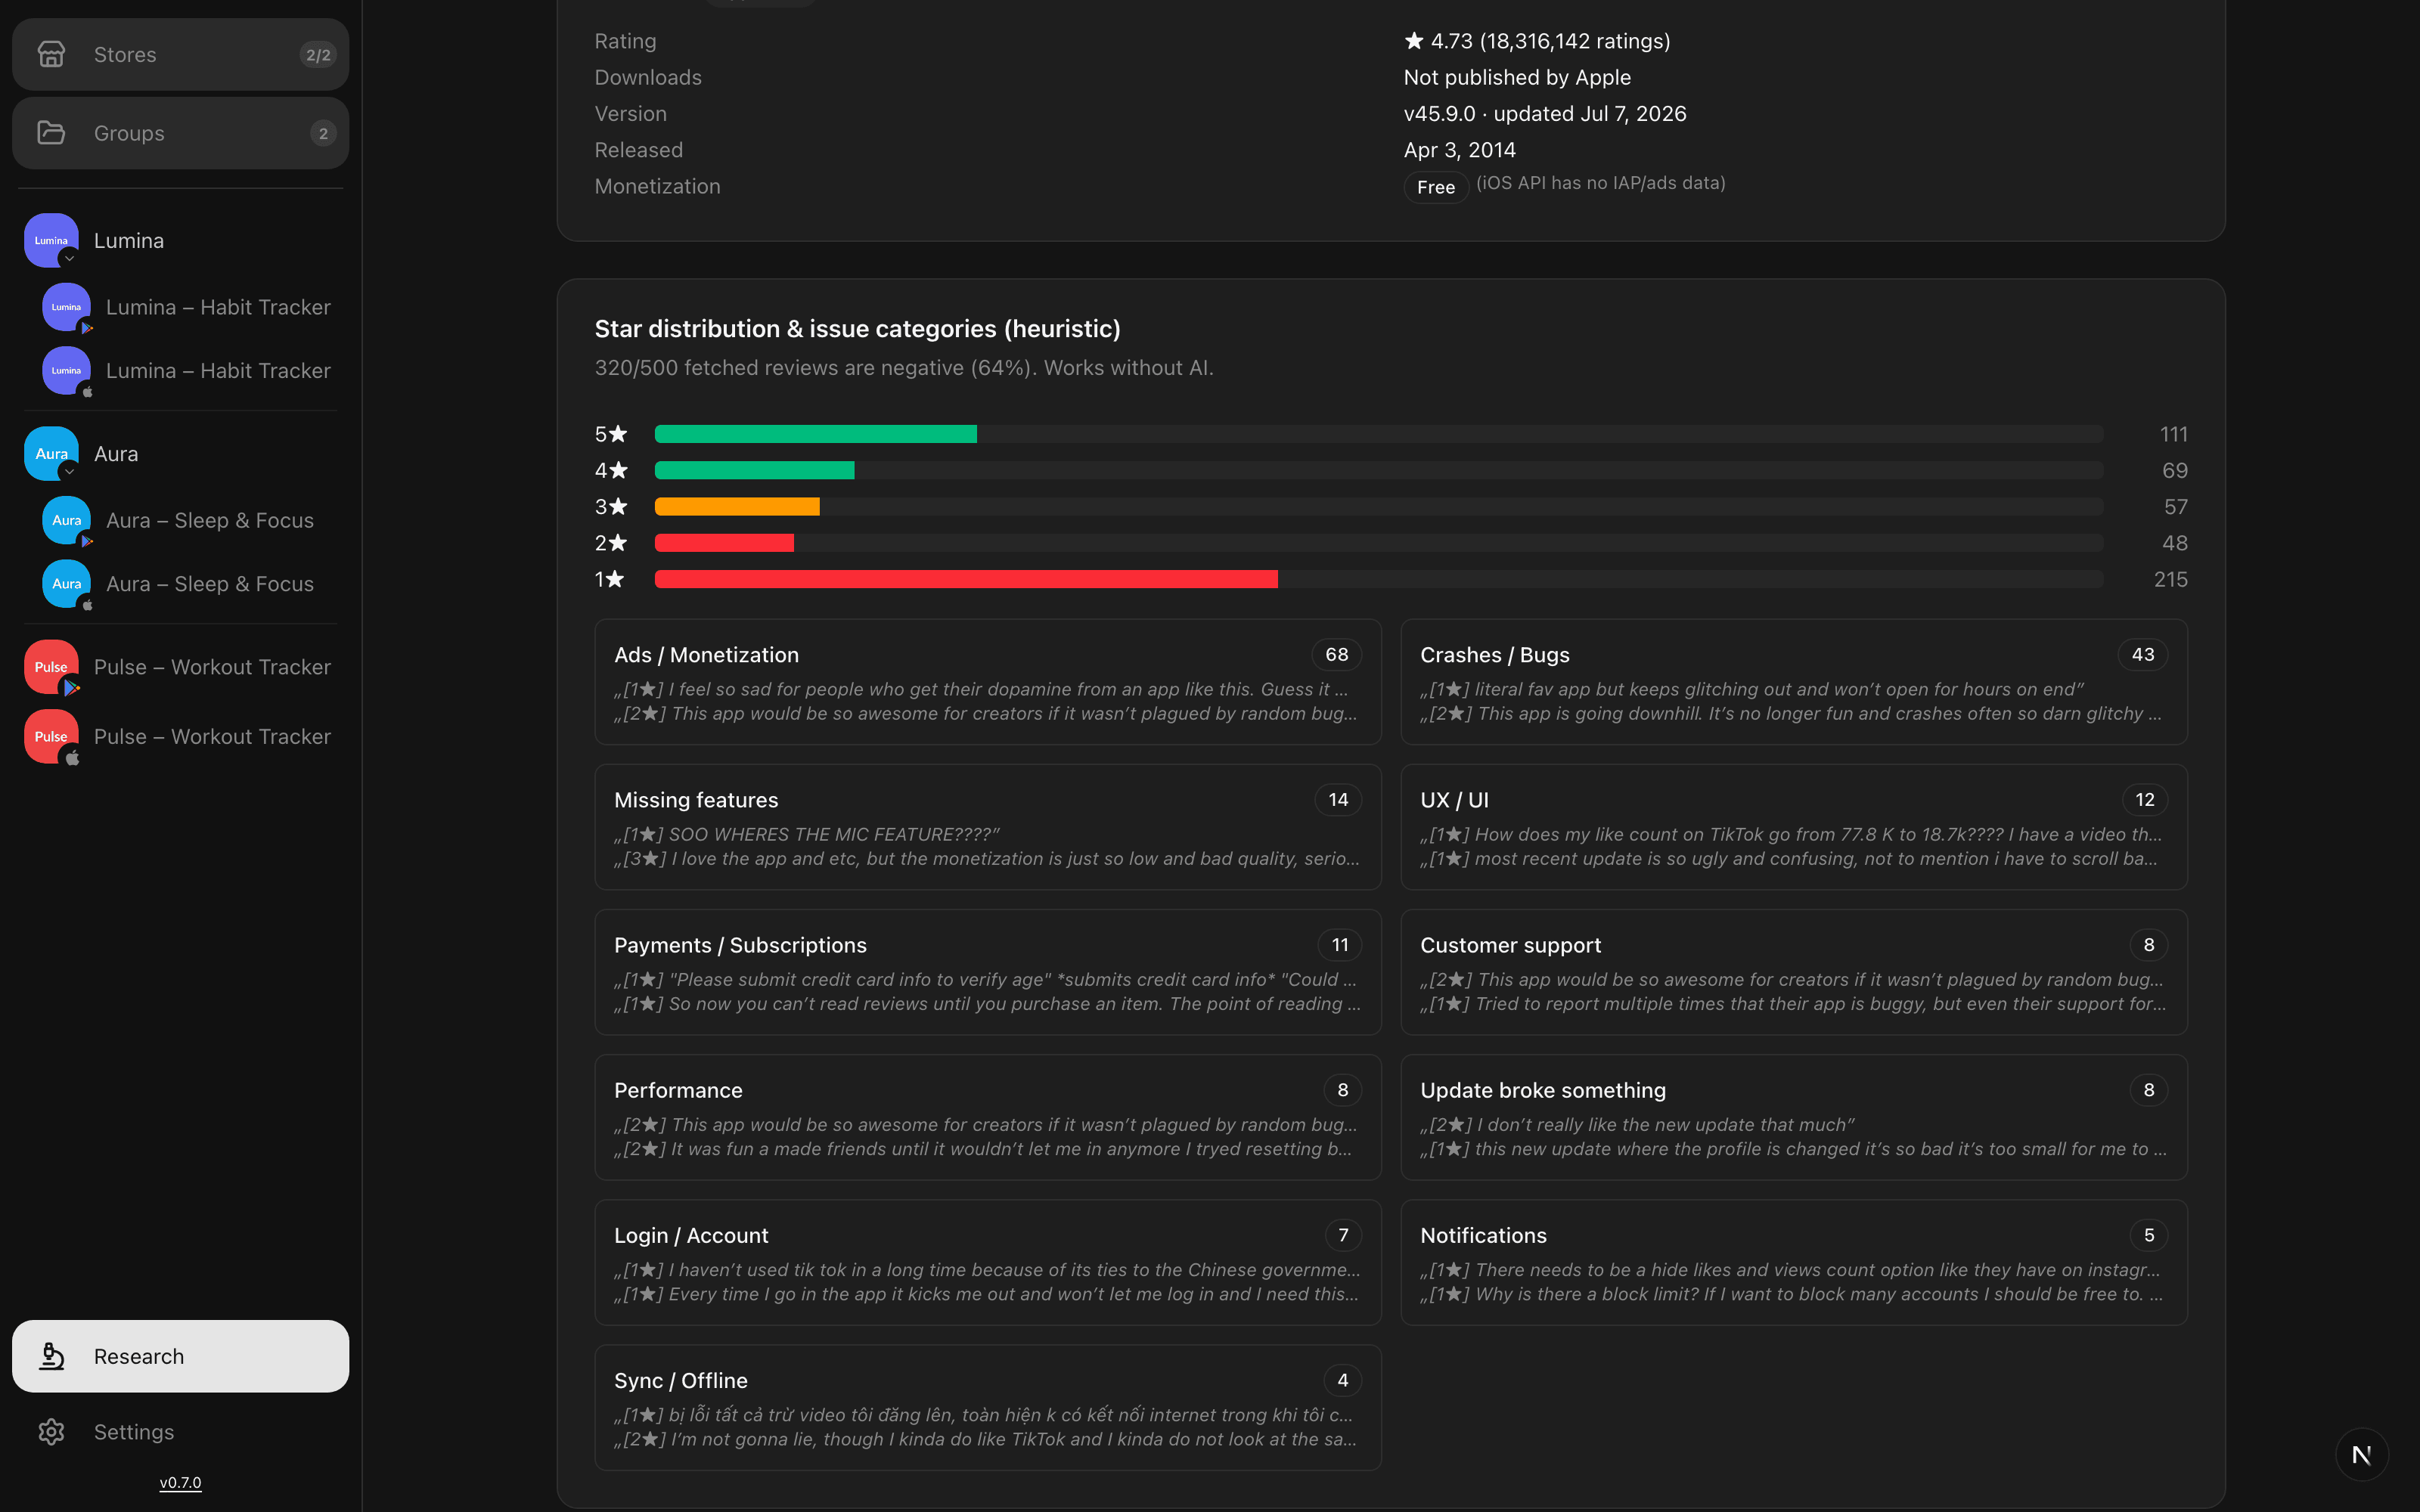Click the 5-star review count 111
This screenshot has height=1512, width=2420.
(2173, 434)
